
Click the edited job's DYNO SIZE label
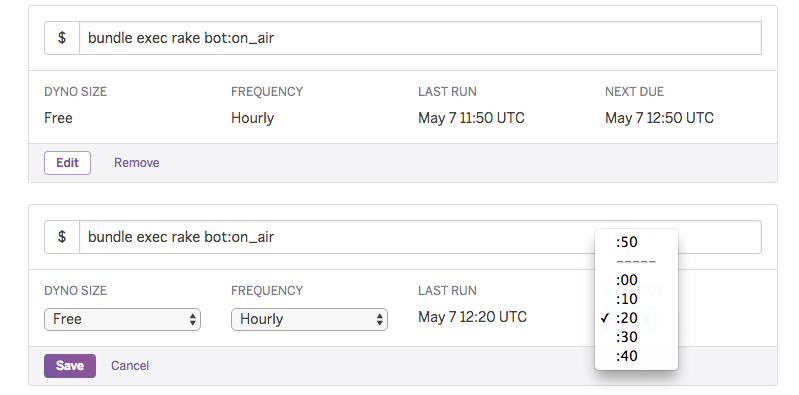[x=75, y=291]
